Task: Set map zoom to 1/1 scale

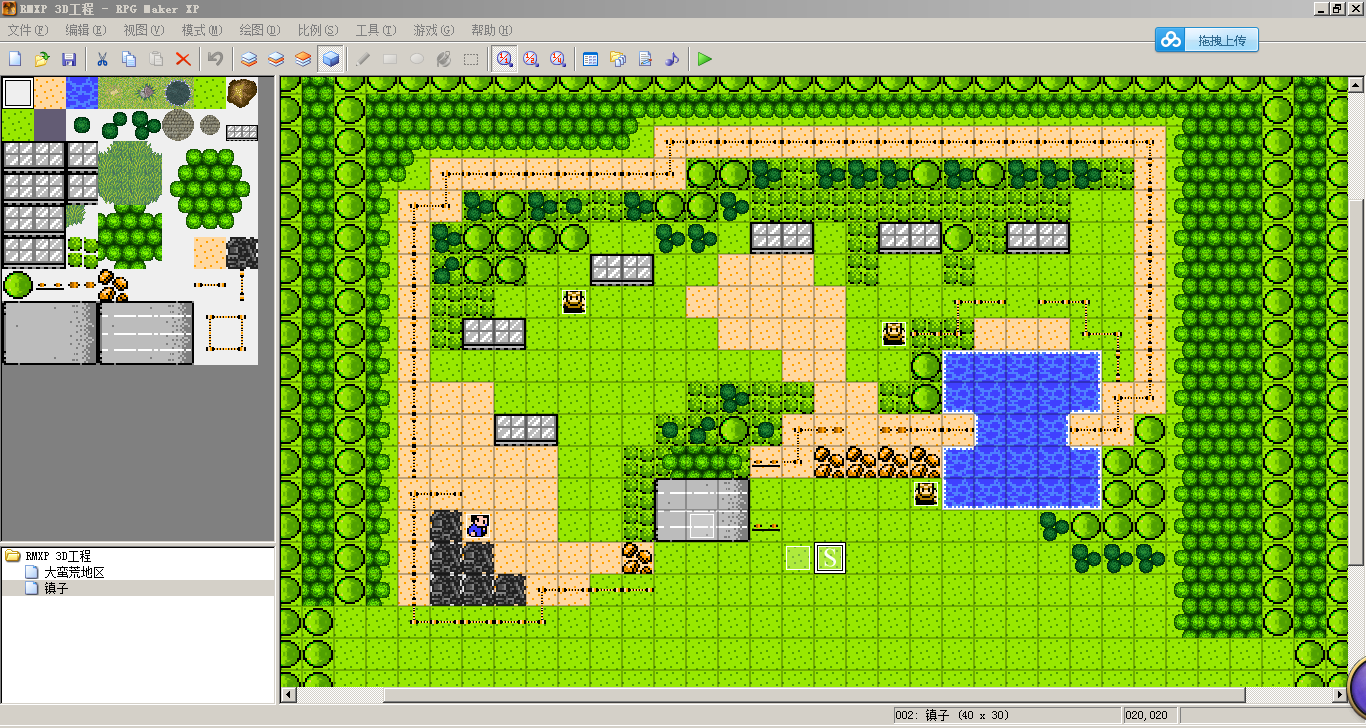Action: (x=505, y=59)
